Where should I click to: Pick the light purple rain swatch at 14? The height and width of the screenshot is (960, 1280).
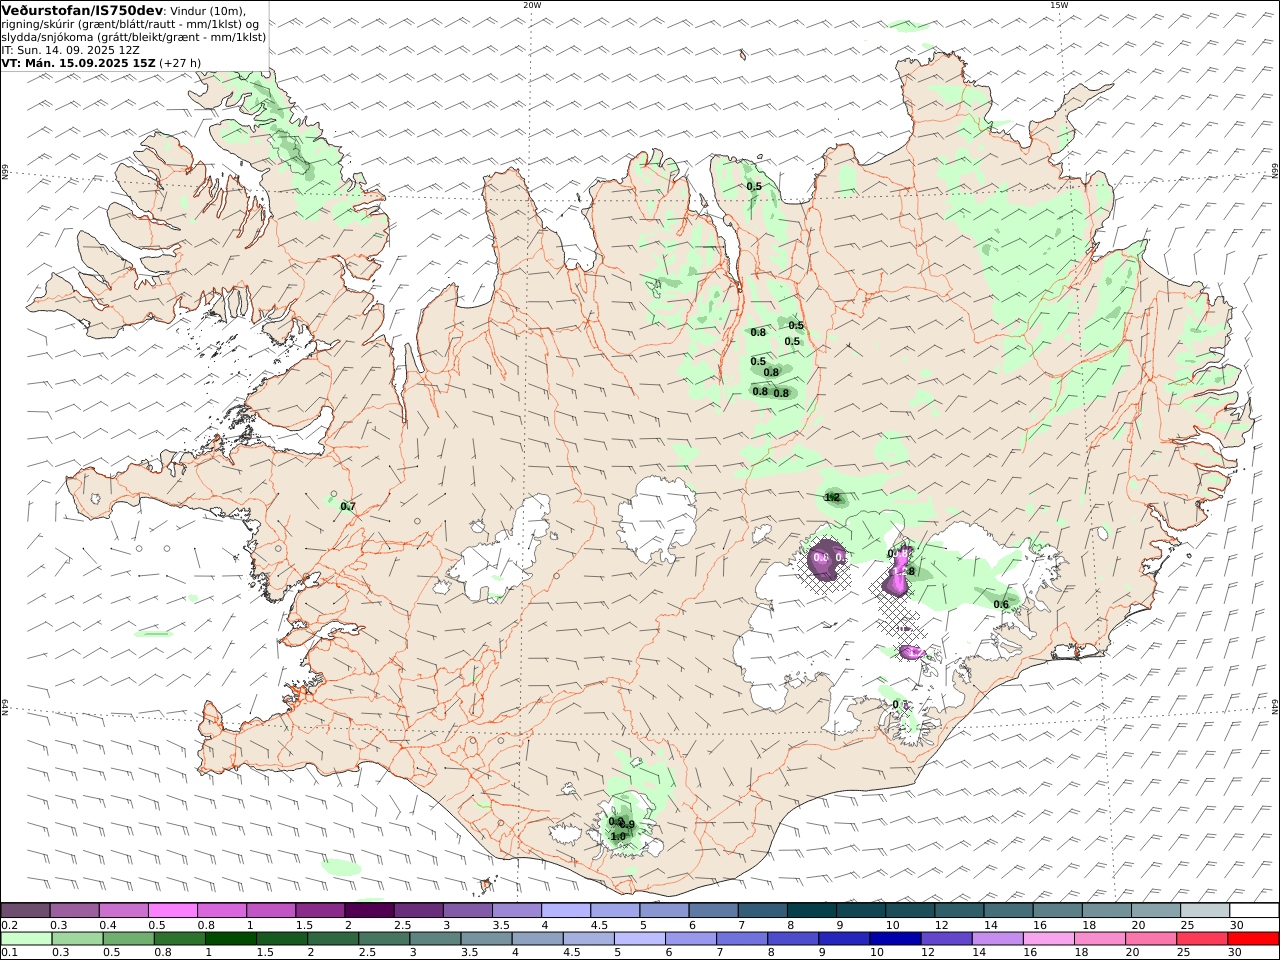(997, 938)
